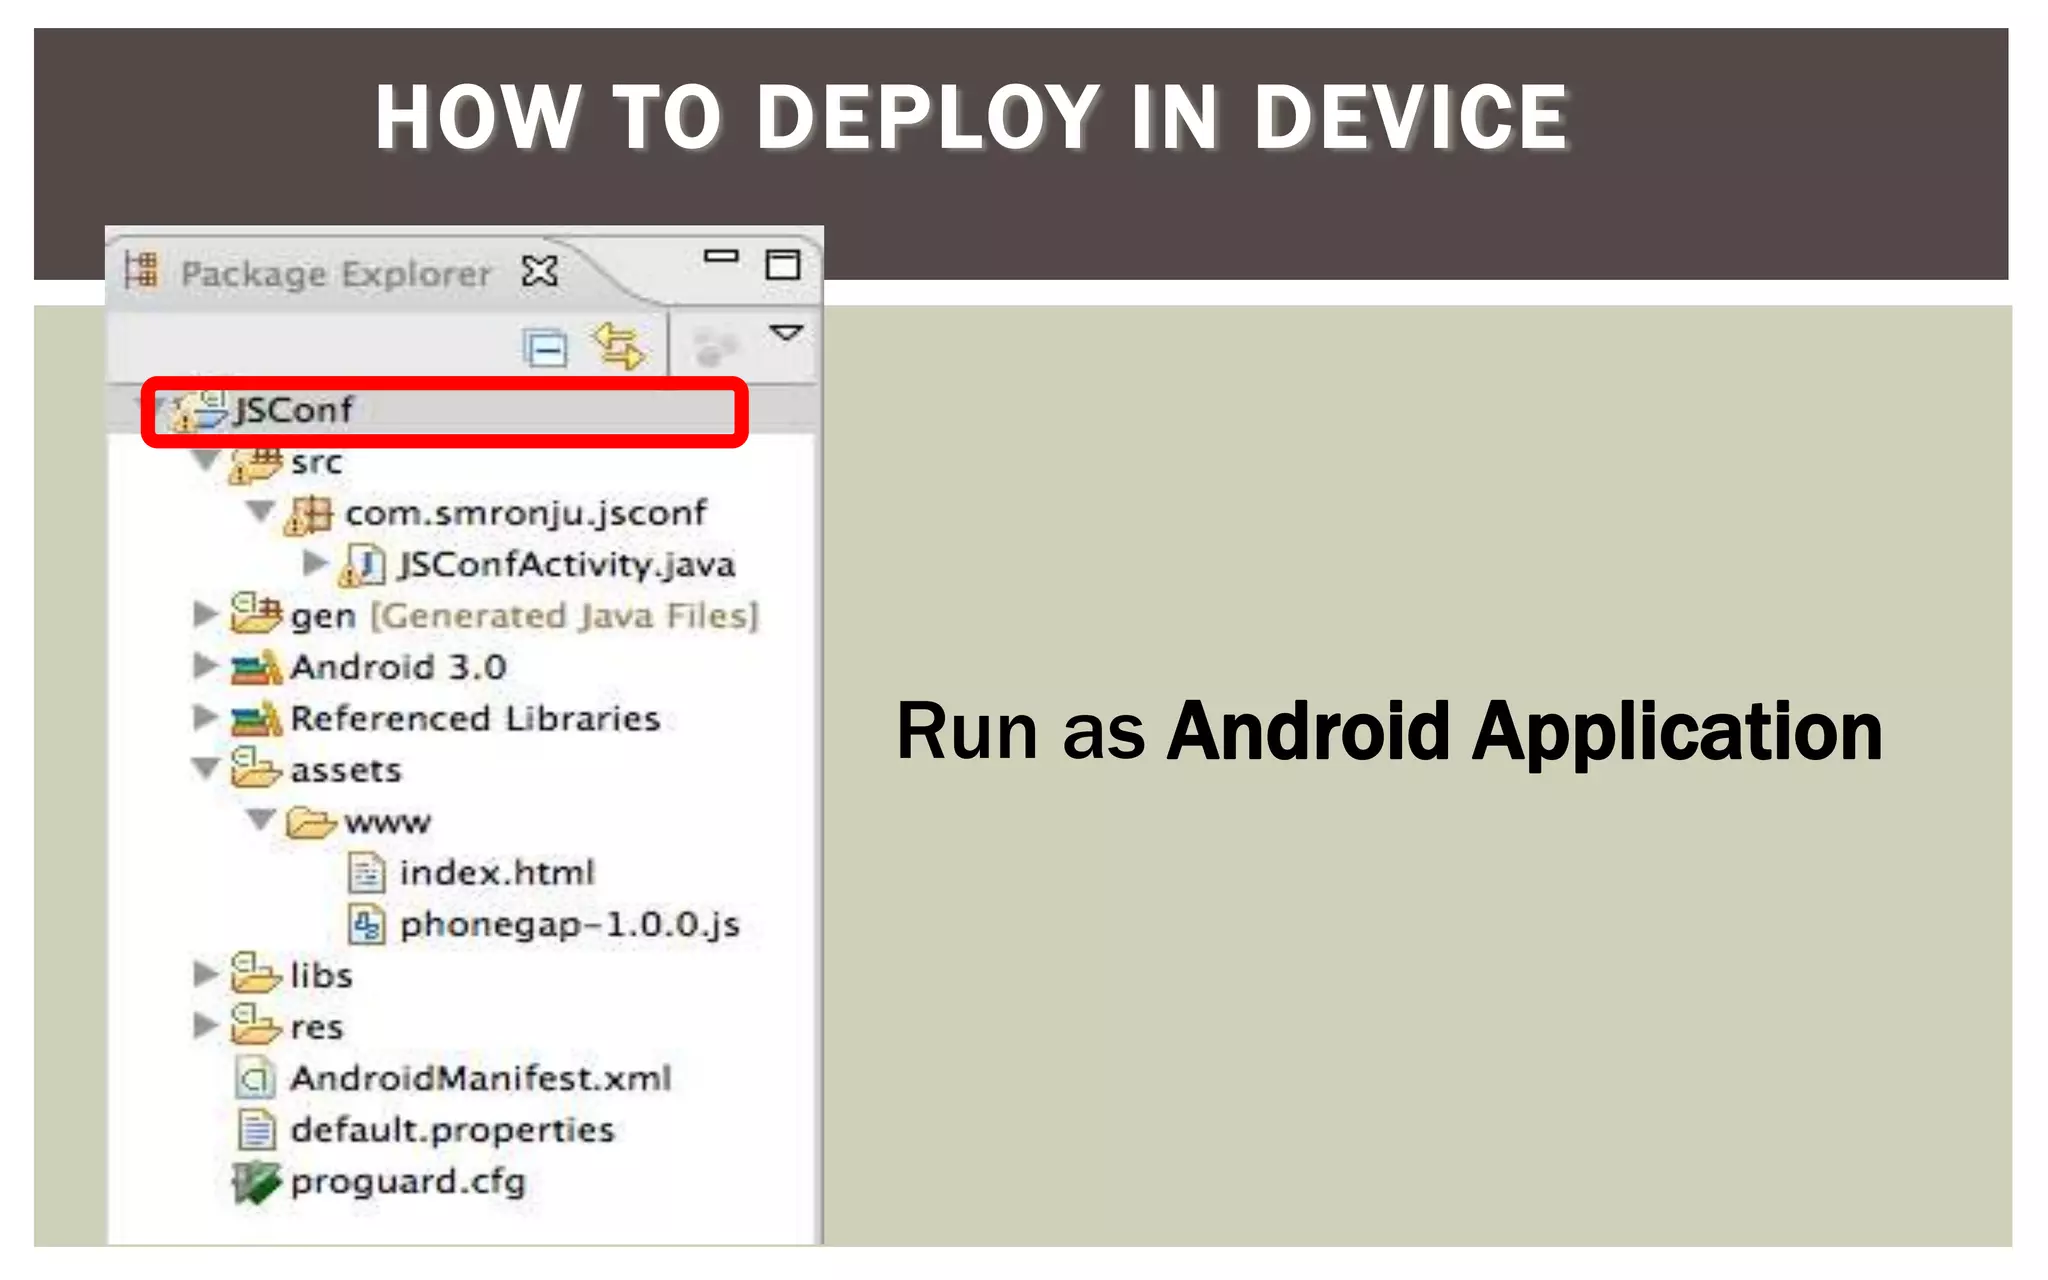Viewport: 2048px width, 1280px height.
Task: Expand the JSConfActivity.java node arrow
Action: (315, 563)
